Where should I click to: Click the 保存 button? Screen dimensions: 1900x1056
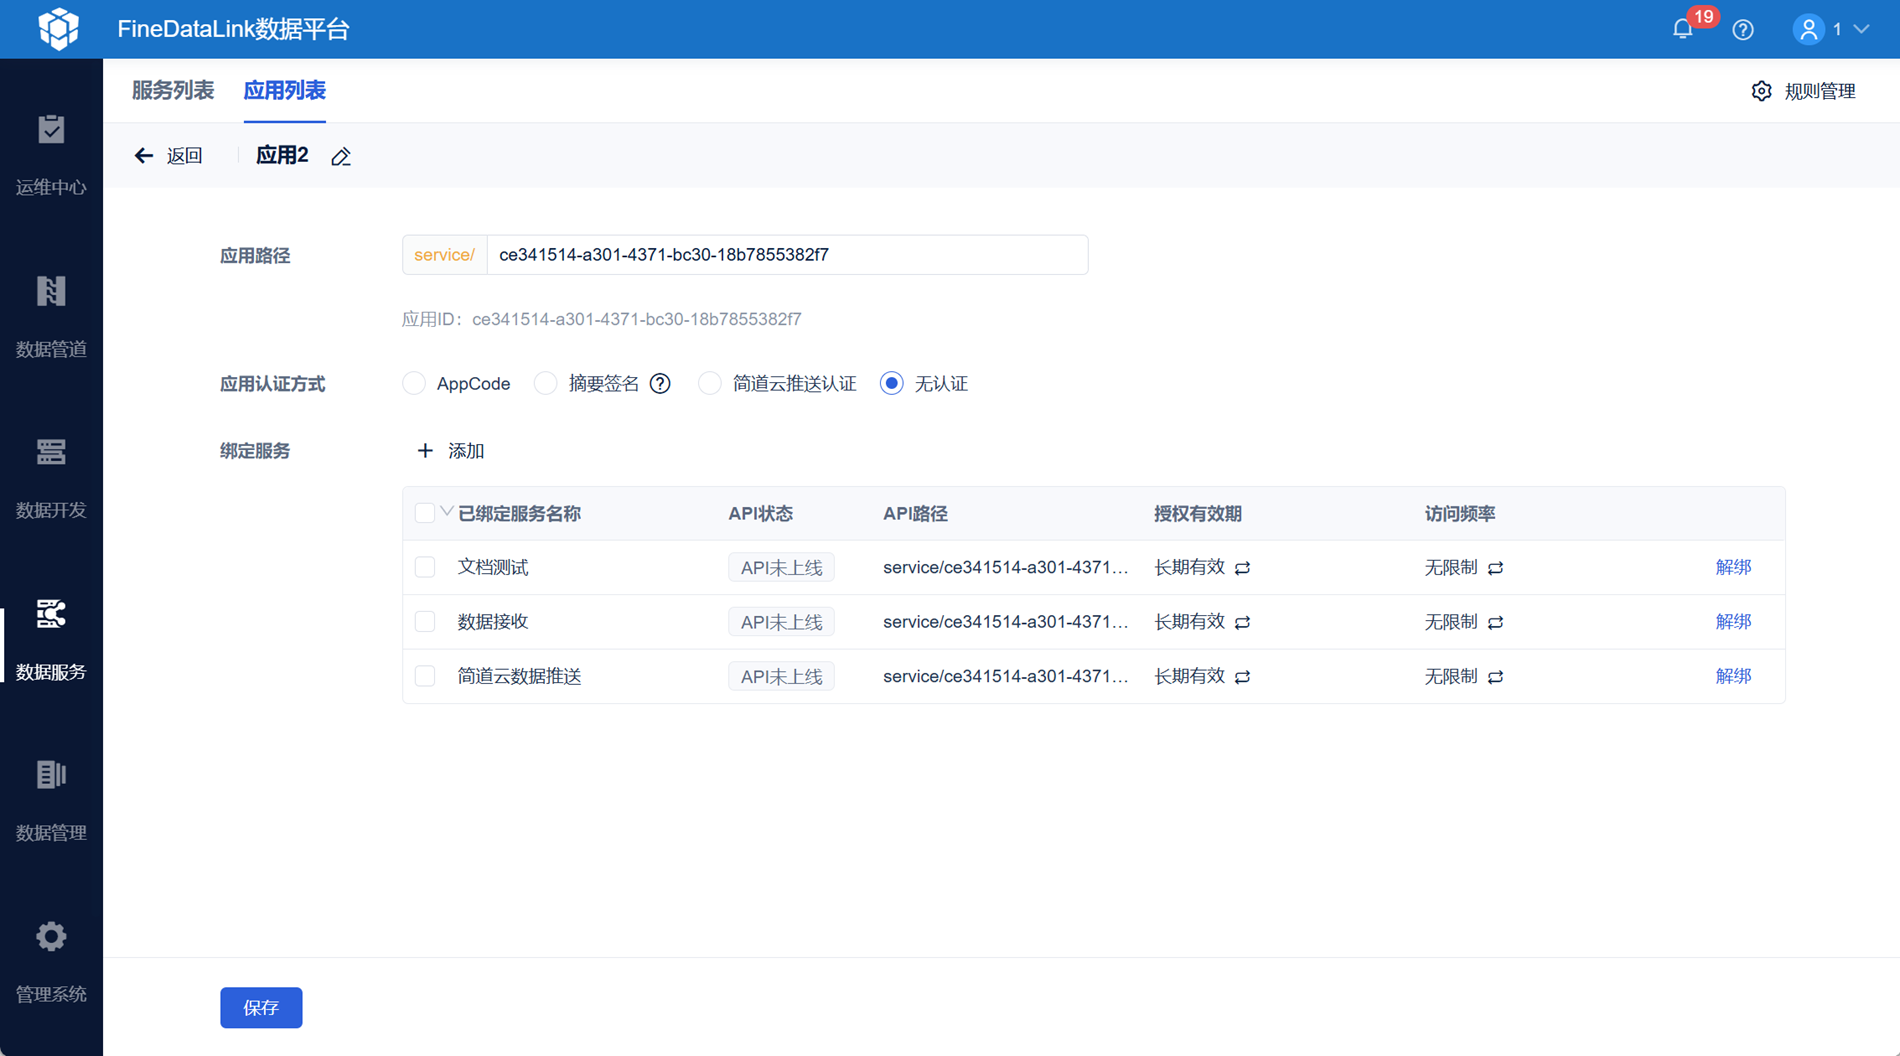coord(261,1007)
